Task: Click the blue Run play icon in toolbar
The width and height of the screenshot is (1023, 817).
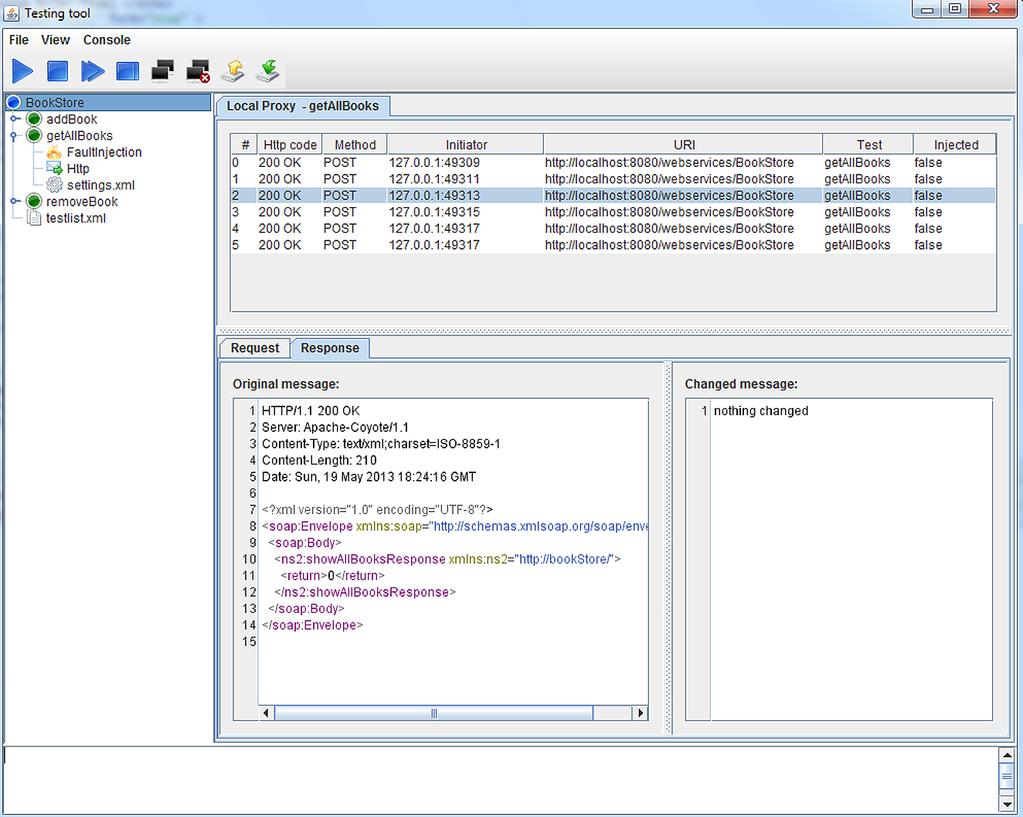Action: point(22,71)
